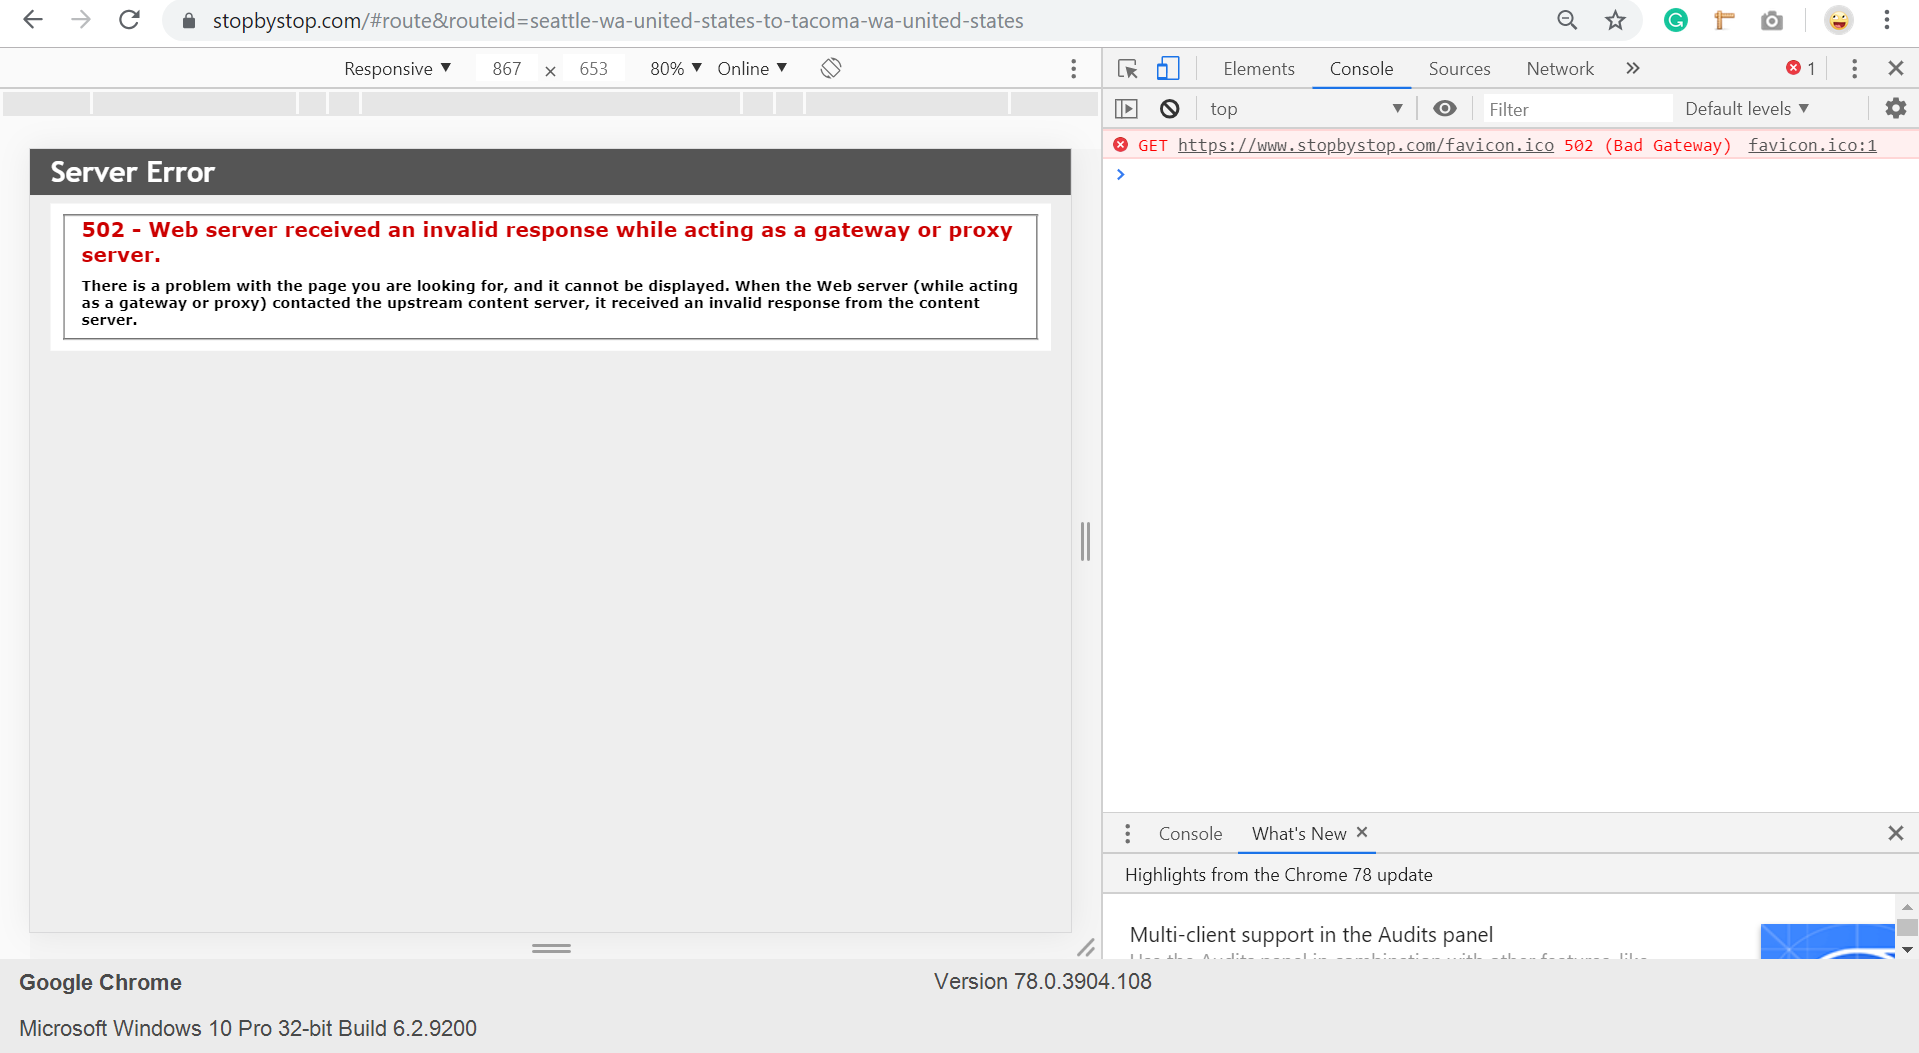1919x1053 pixels.
Task: Open device toolbar more options menu
Action: [1074, 68]
